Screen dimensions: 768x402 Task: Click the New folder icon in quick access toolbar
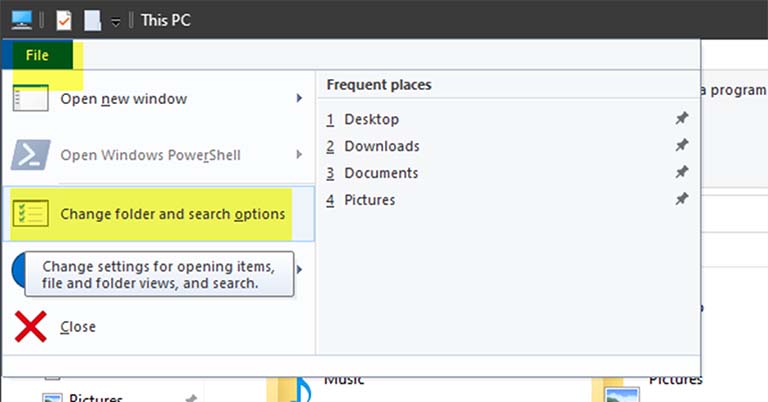point(92,19)
